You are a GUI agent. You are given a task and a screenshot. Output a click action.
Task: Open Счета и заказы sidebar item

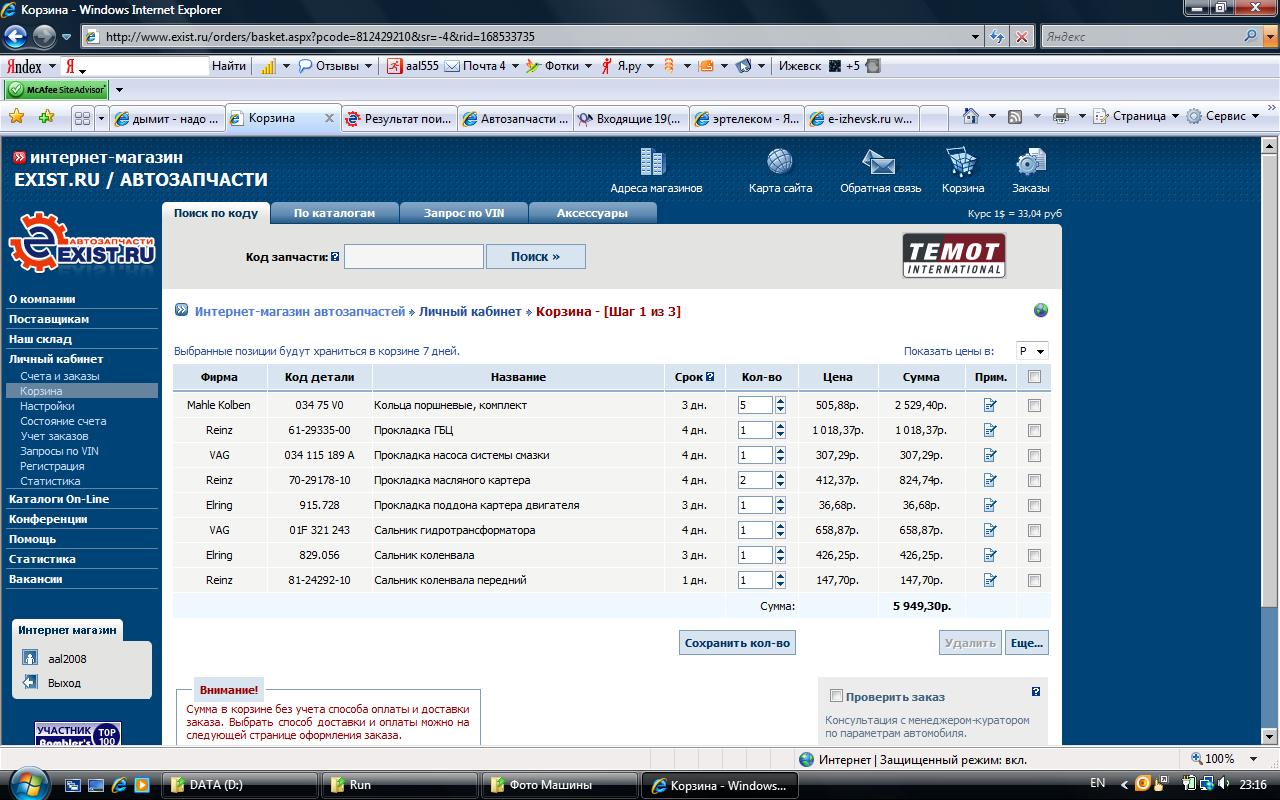[60, 376]
